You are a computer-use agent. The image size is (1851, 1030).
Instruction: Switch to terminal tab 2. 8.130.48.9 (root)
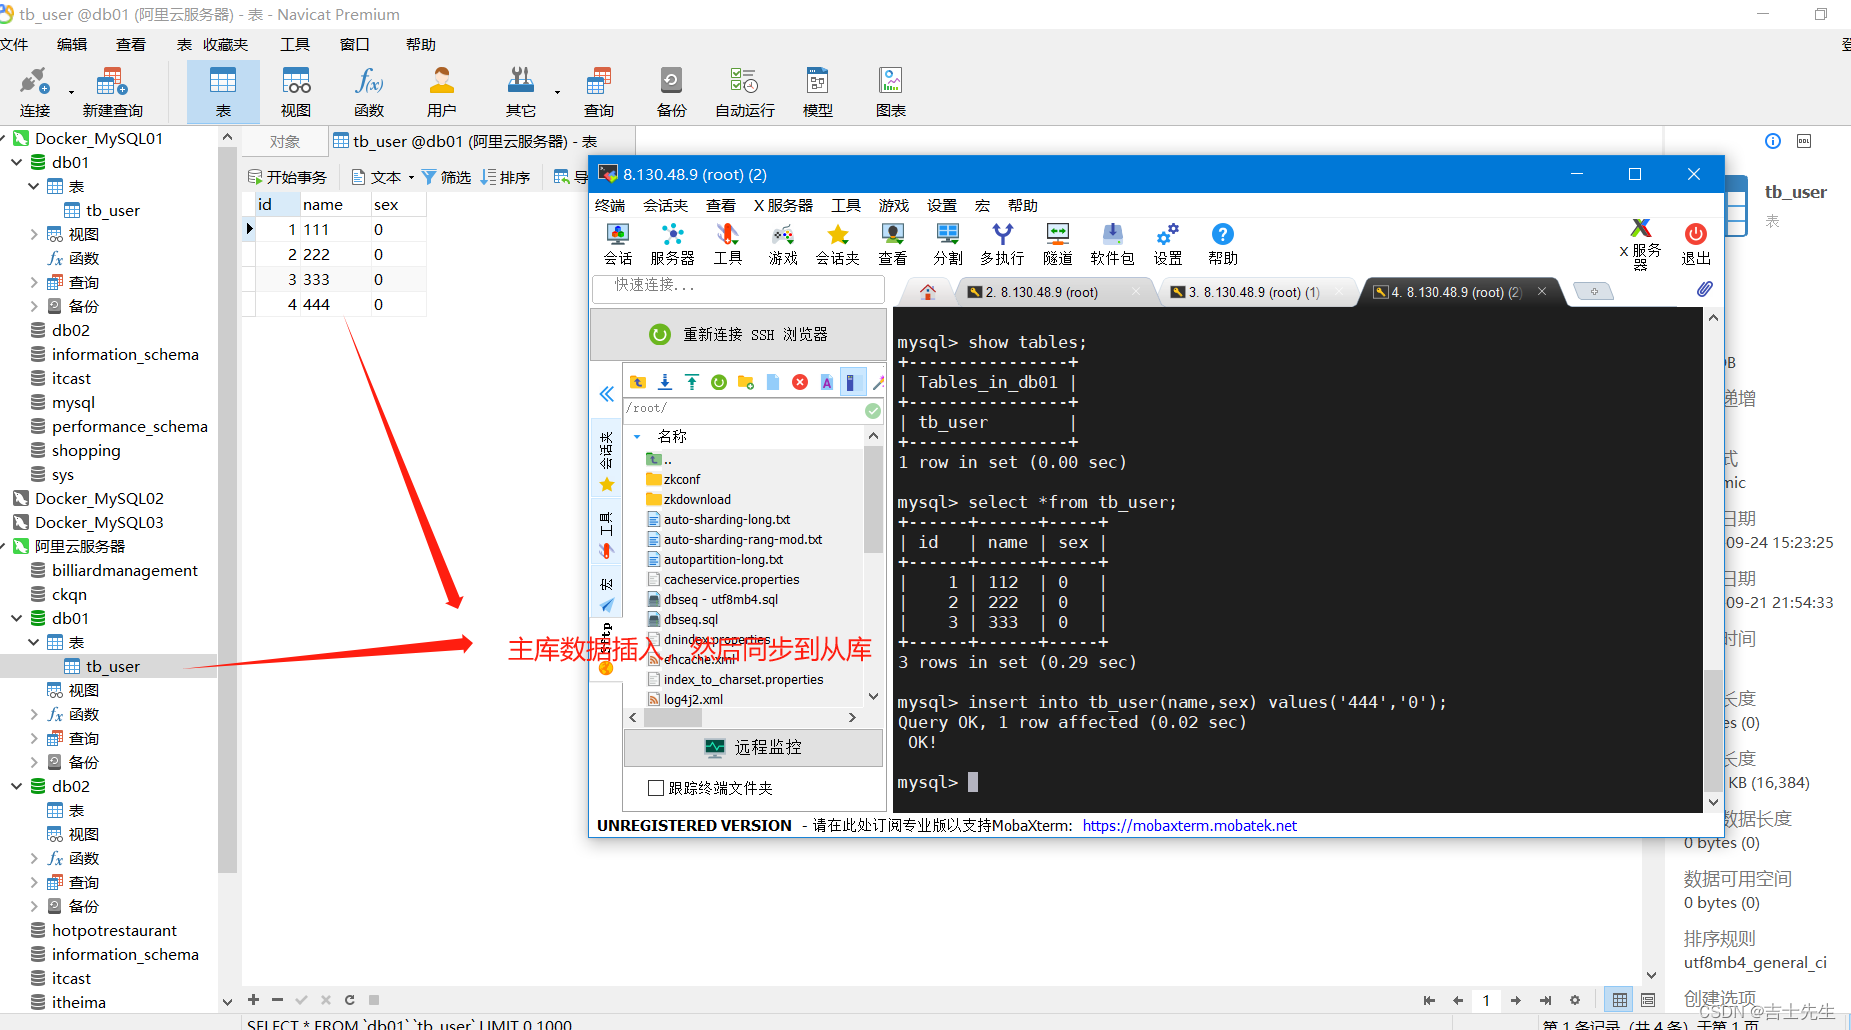pos(1040,292)
